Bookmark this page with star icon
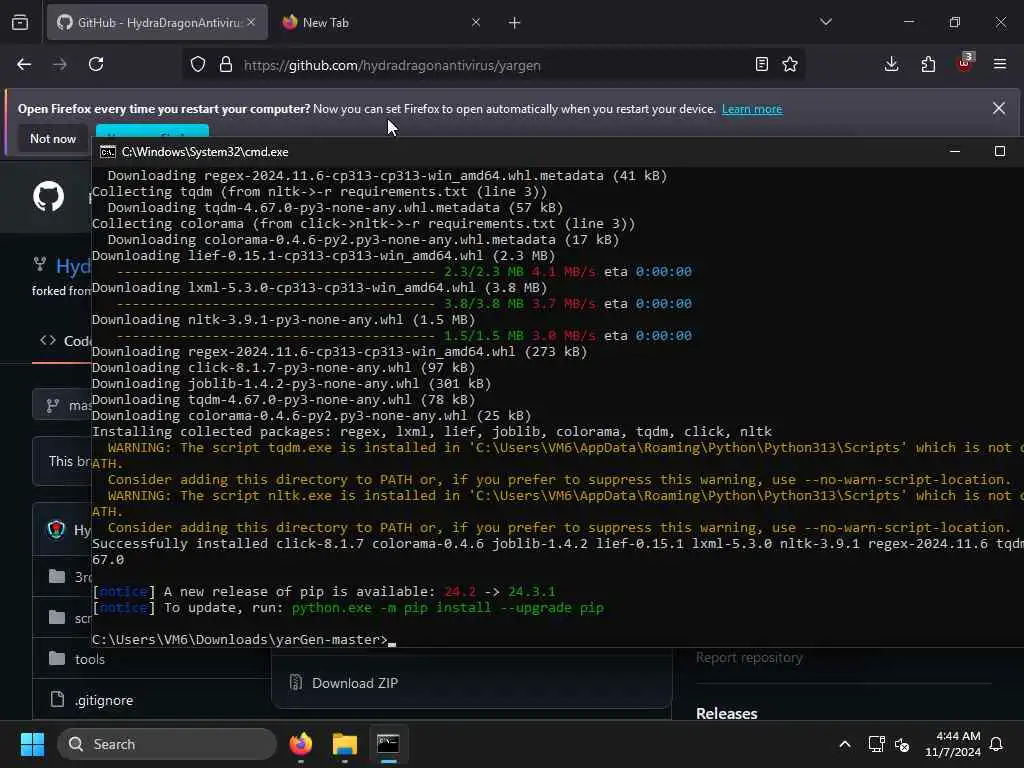 [790, 65]
